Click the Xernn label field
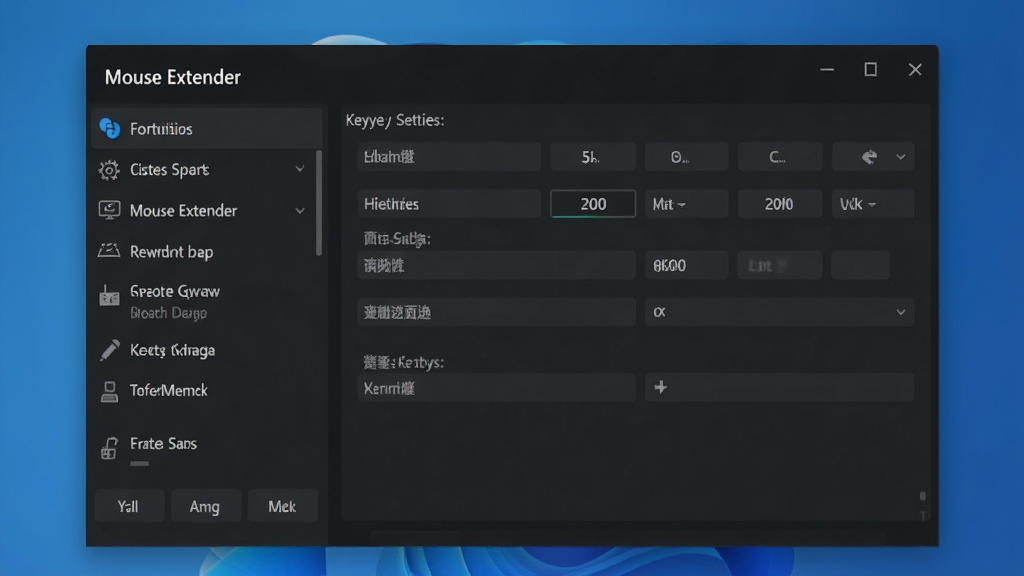 tap(496, 388)
